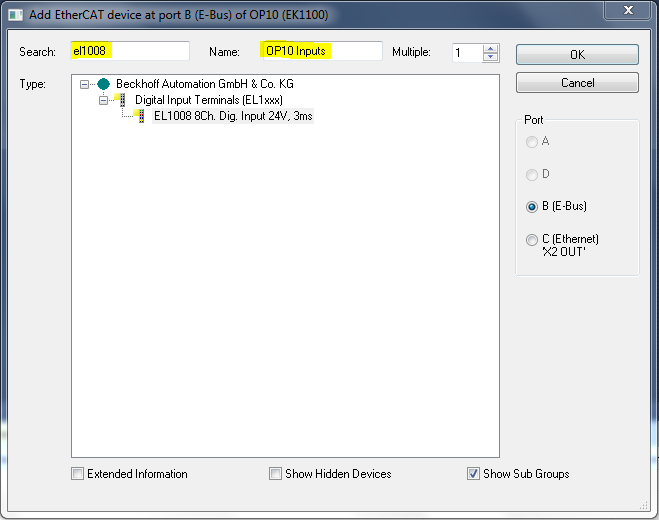This screenshot has height=520, width=659.
Task: Focus the Search field containing el1008
Action: pos(130,51)
